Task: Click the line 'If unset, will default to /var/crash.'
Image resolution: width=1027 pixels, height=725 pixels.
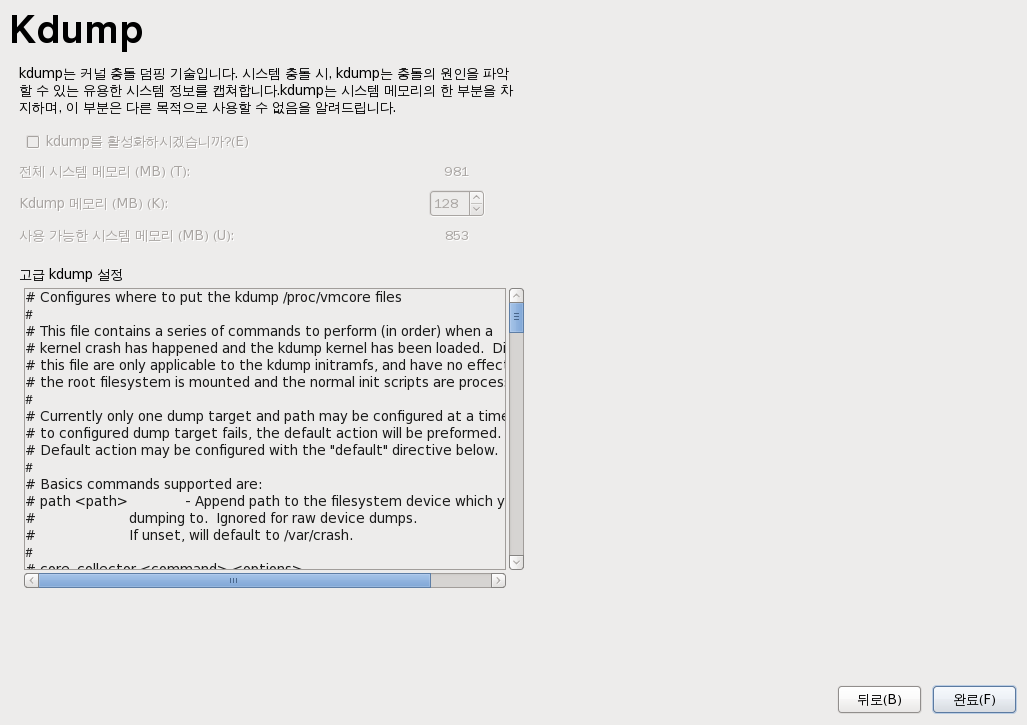Action: click(x=241, y=536)
